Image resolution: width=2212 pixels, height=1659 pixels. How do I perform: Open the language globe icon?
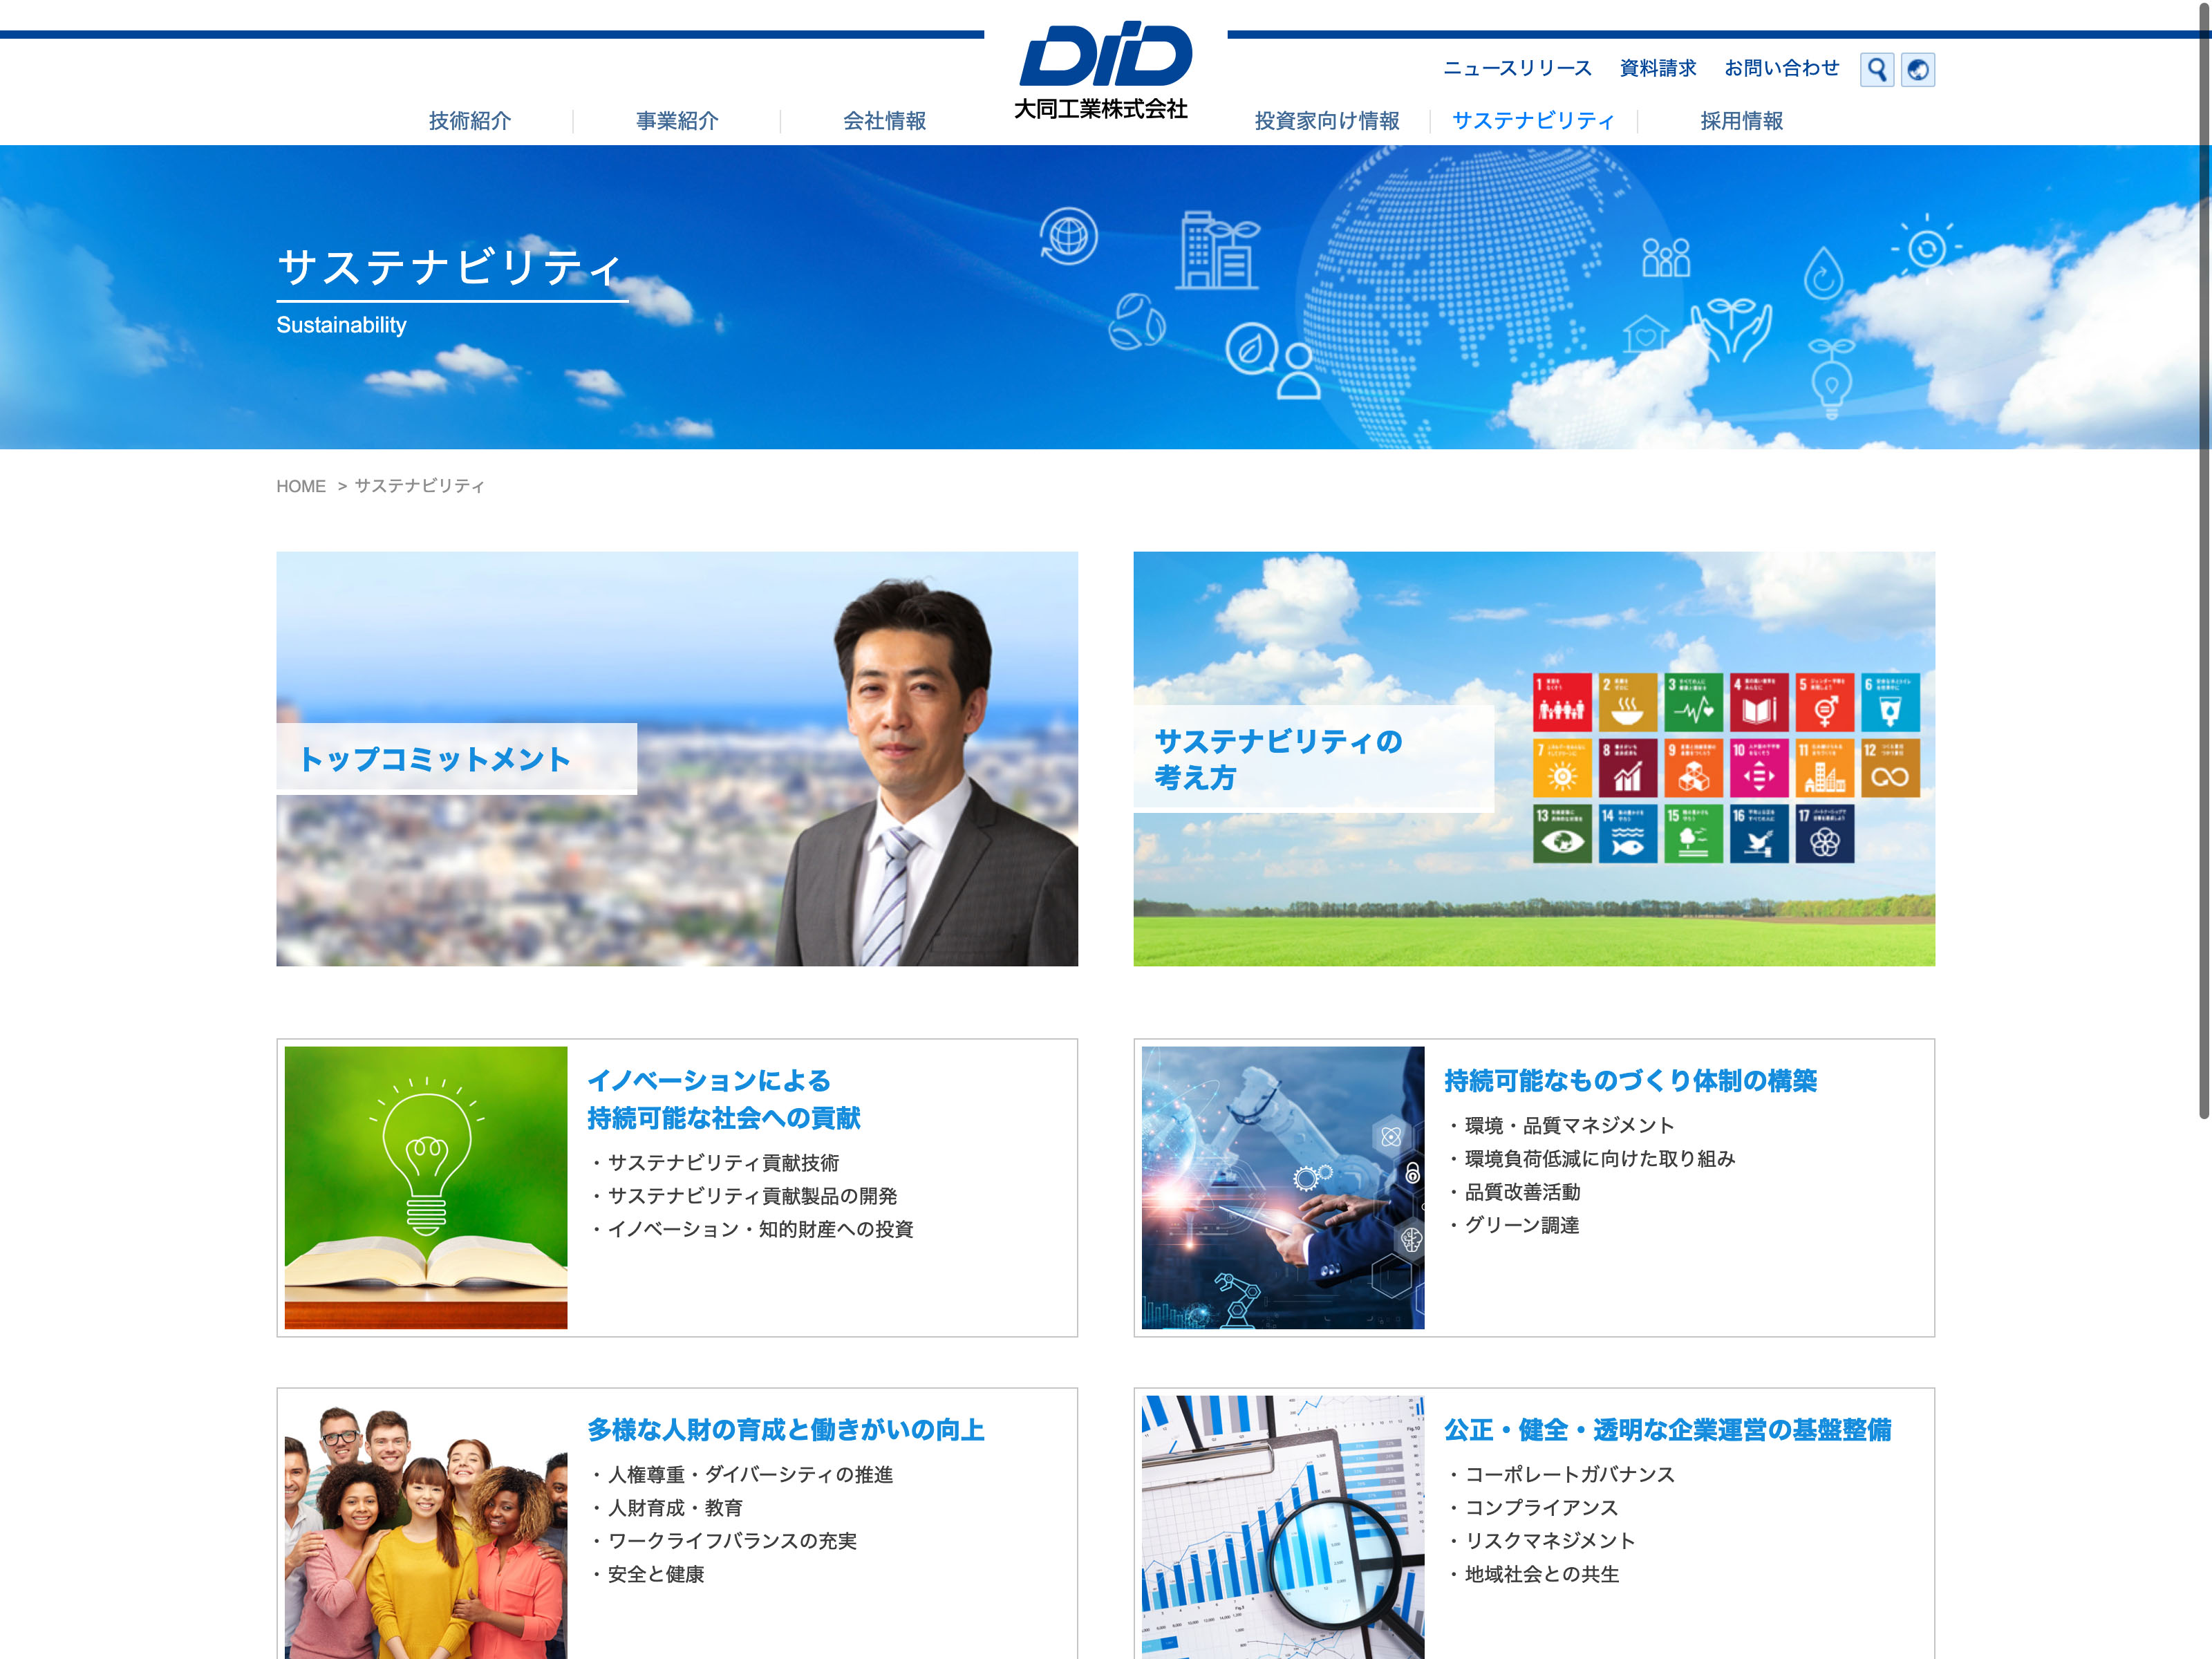point(1917,69)
